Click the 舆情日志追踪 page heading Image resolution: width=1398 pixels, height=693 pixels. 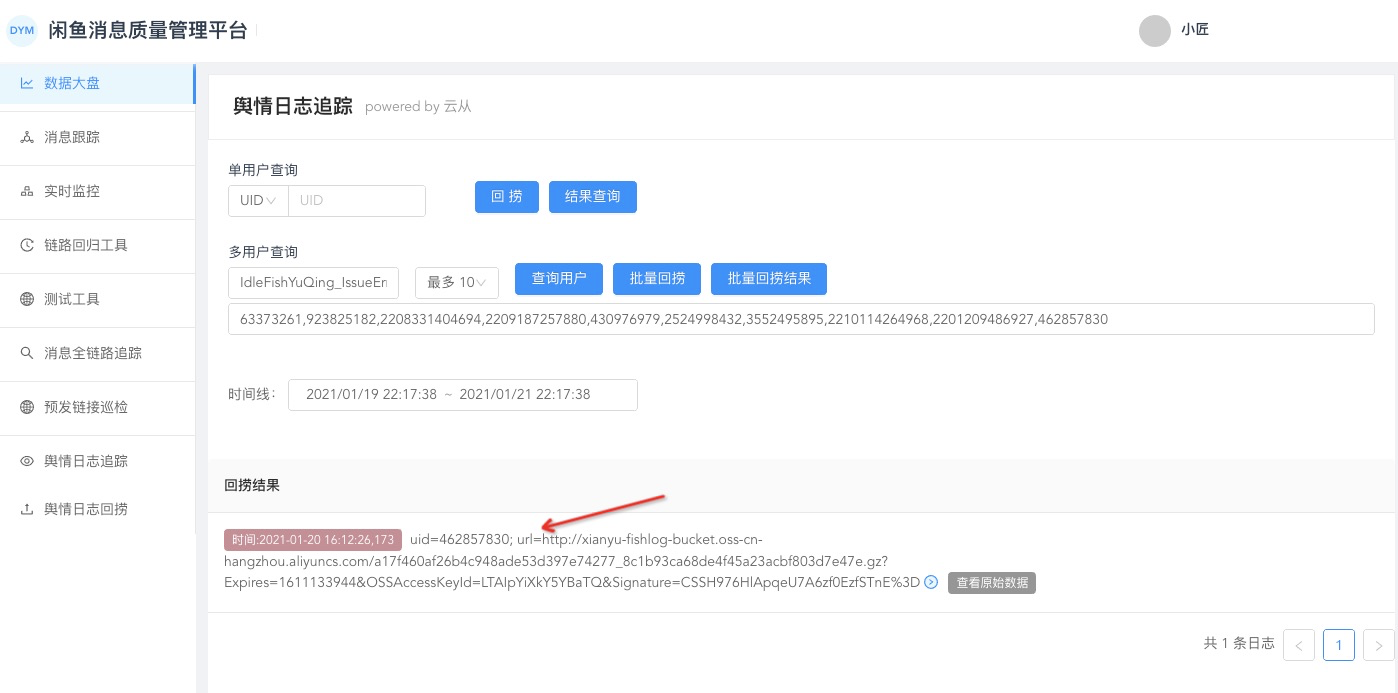293,106
